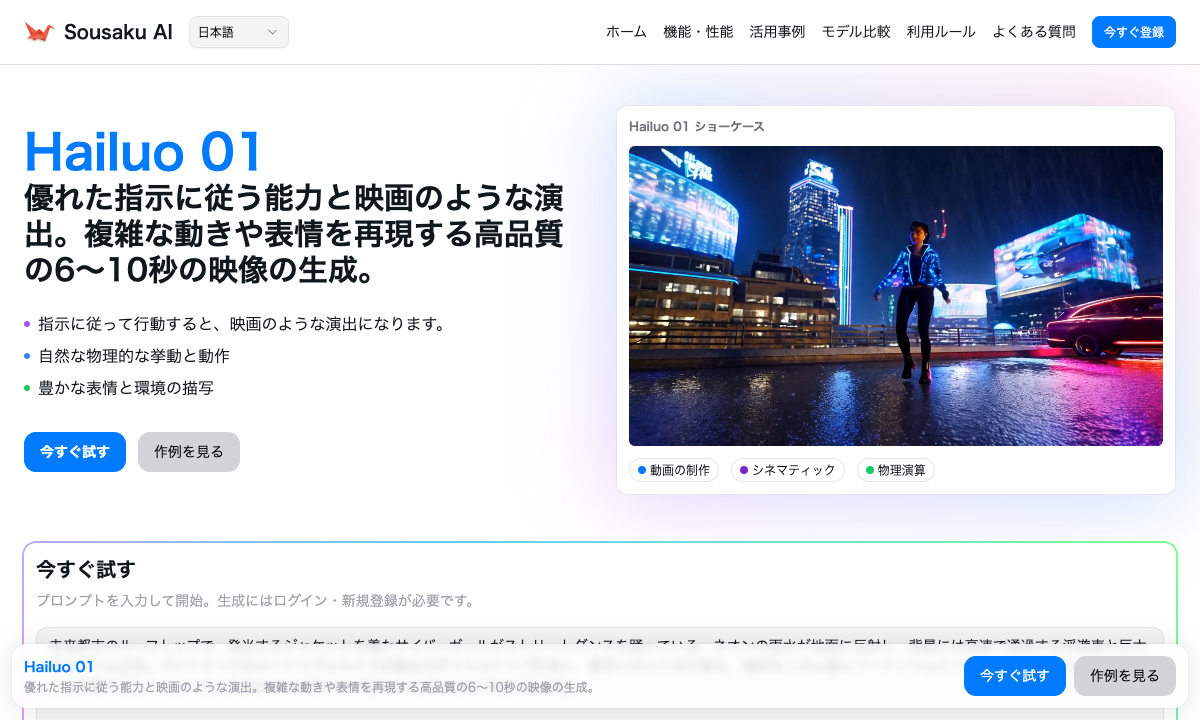Click the purple bullet beside the first feature
The height and width of the screenshot is (720, 1200).
tap(27, 324)
